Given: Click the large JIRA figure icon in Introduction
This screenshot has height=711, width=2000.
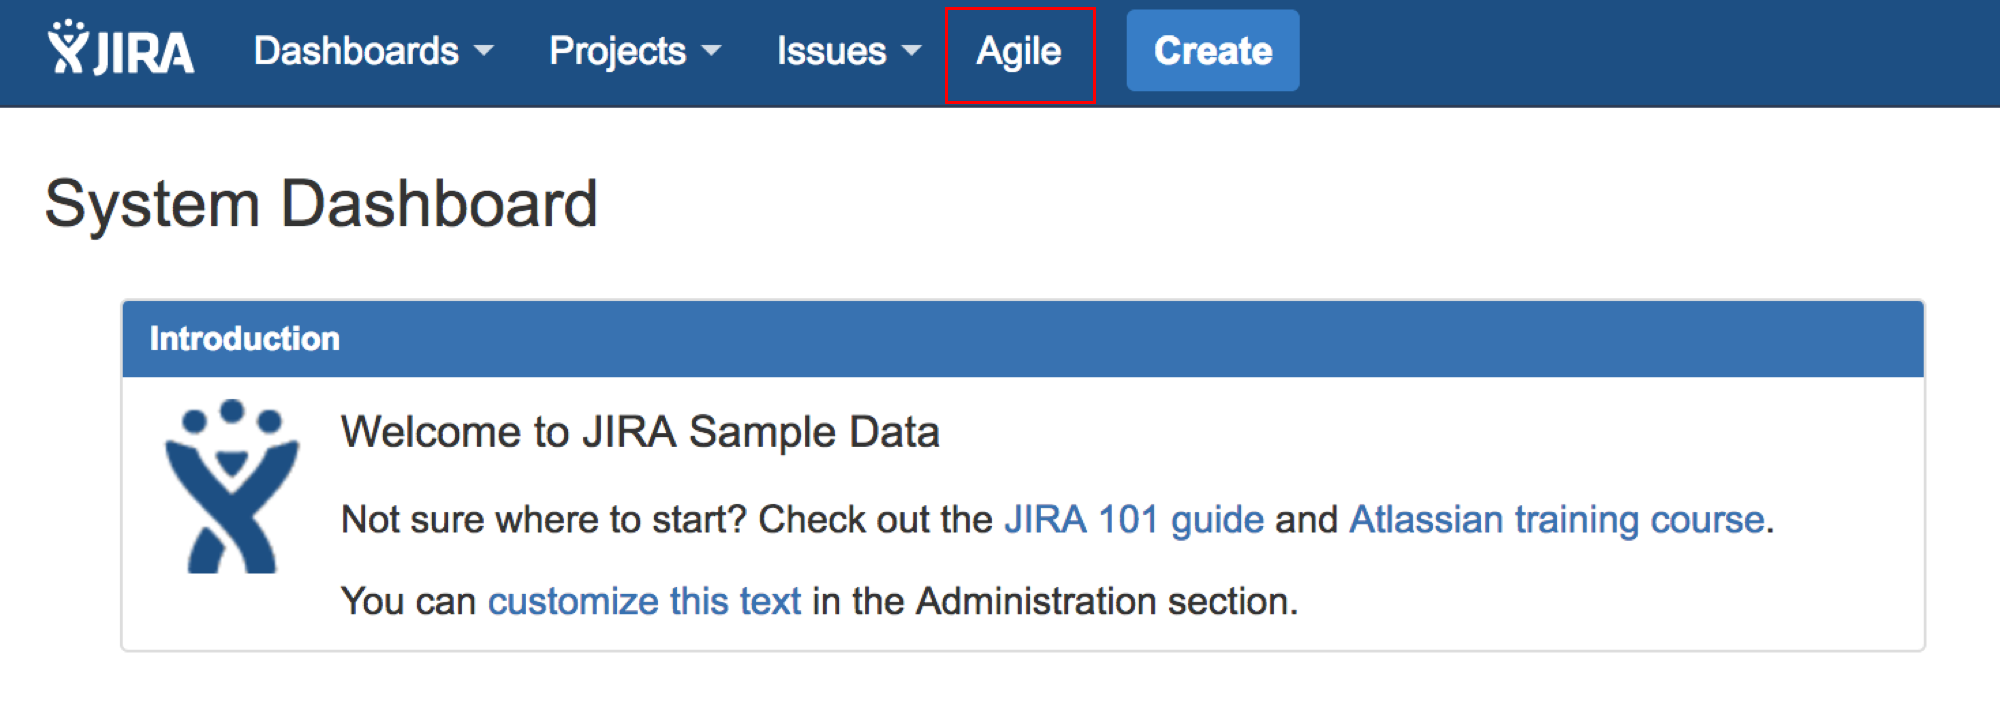Looking at the screenshot, I should pos(232,487).
